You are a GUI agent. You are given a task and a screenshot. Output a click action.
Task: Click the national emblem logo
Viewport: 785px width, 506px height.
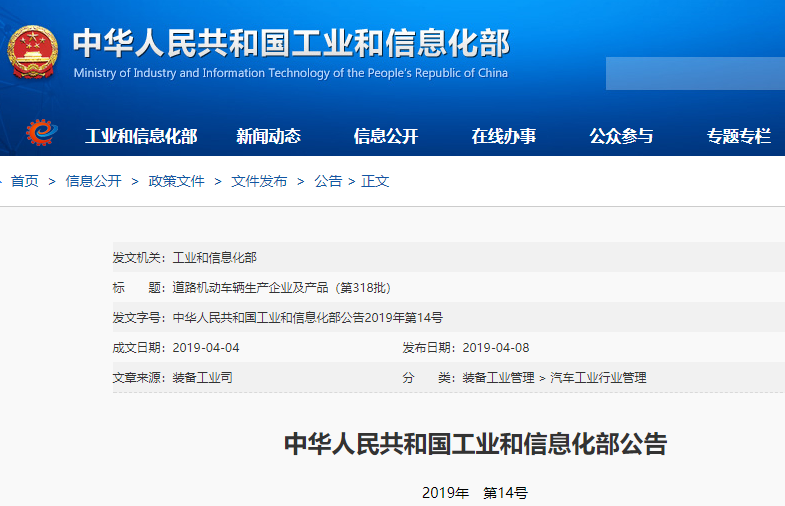click(33, 52)
